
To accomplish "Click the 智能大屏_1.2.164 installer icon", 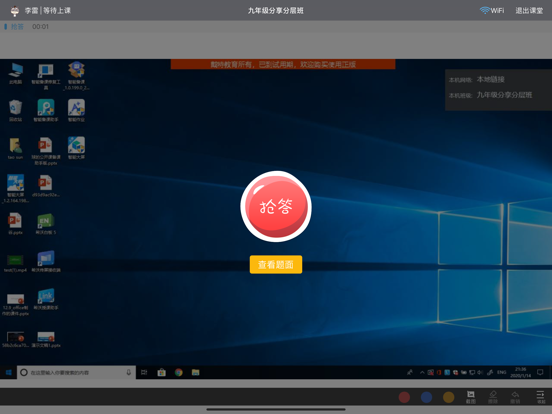I will tap(15, 188).
